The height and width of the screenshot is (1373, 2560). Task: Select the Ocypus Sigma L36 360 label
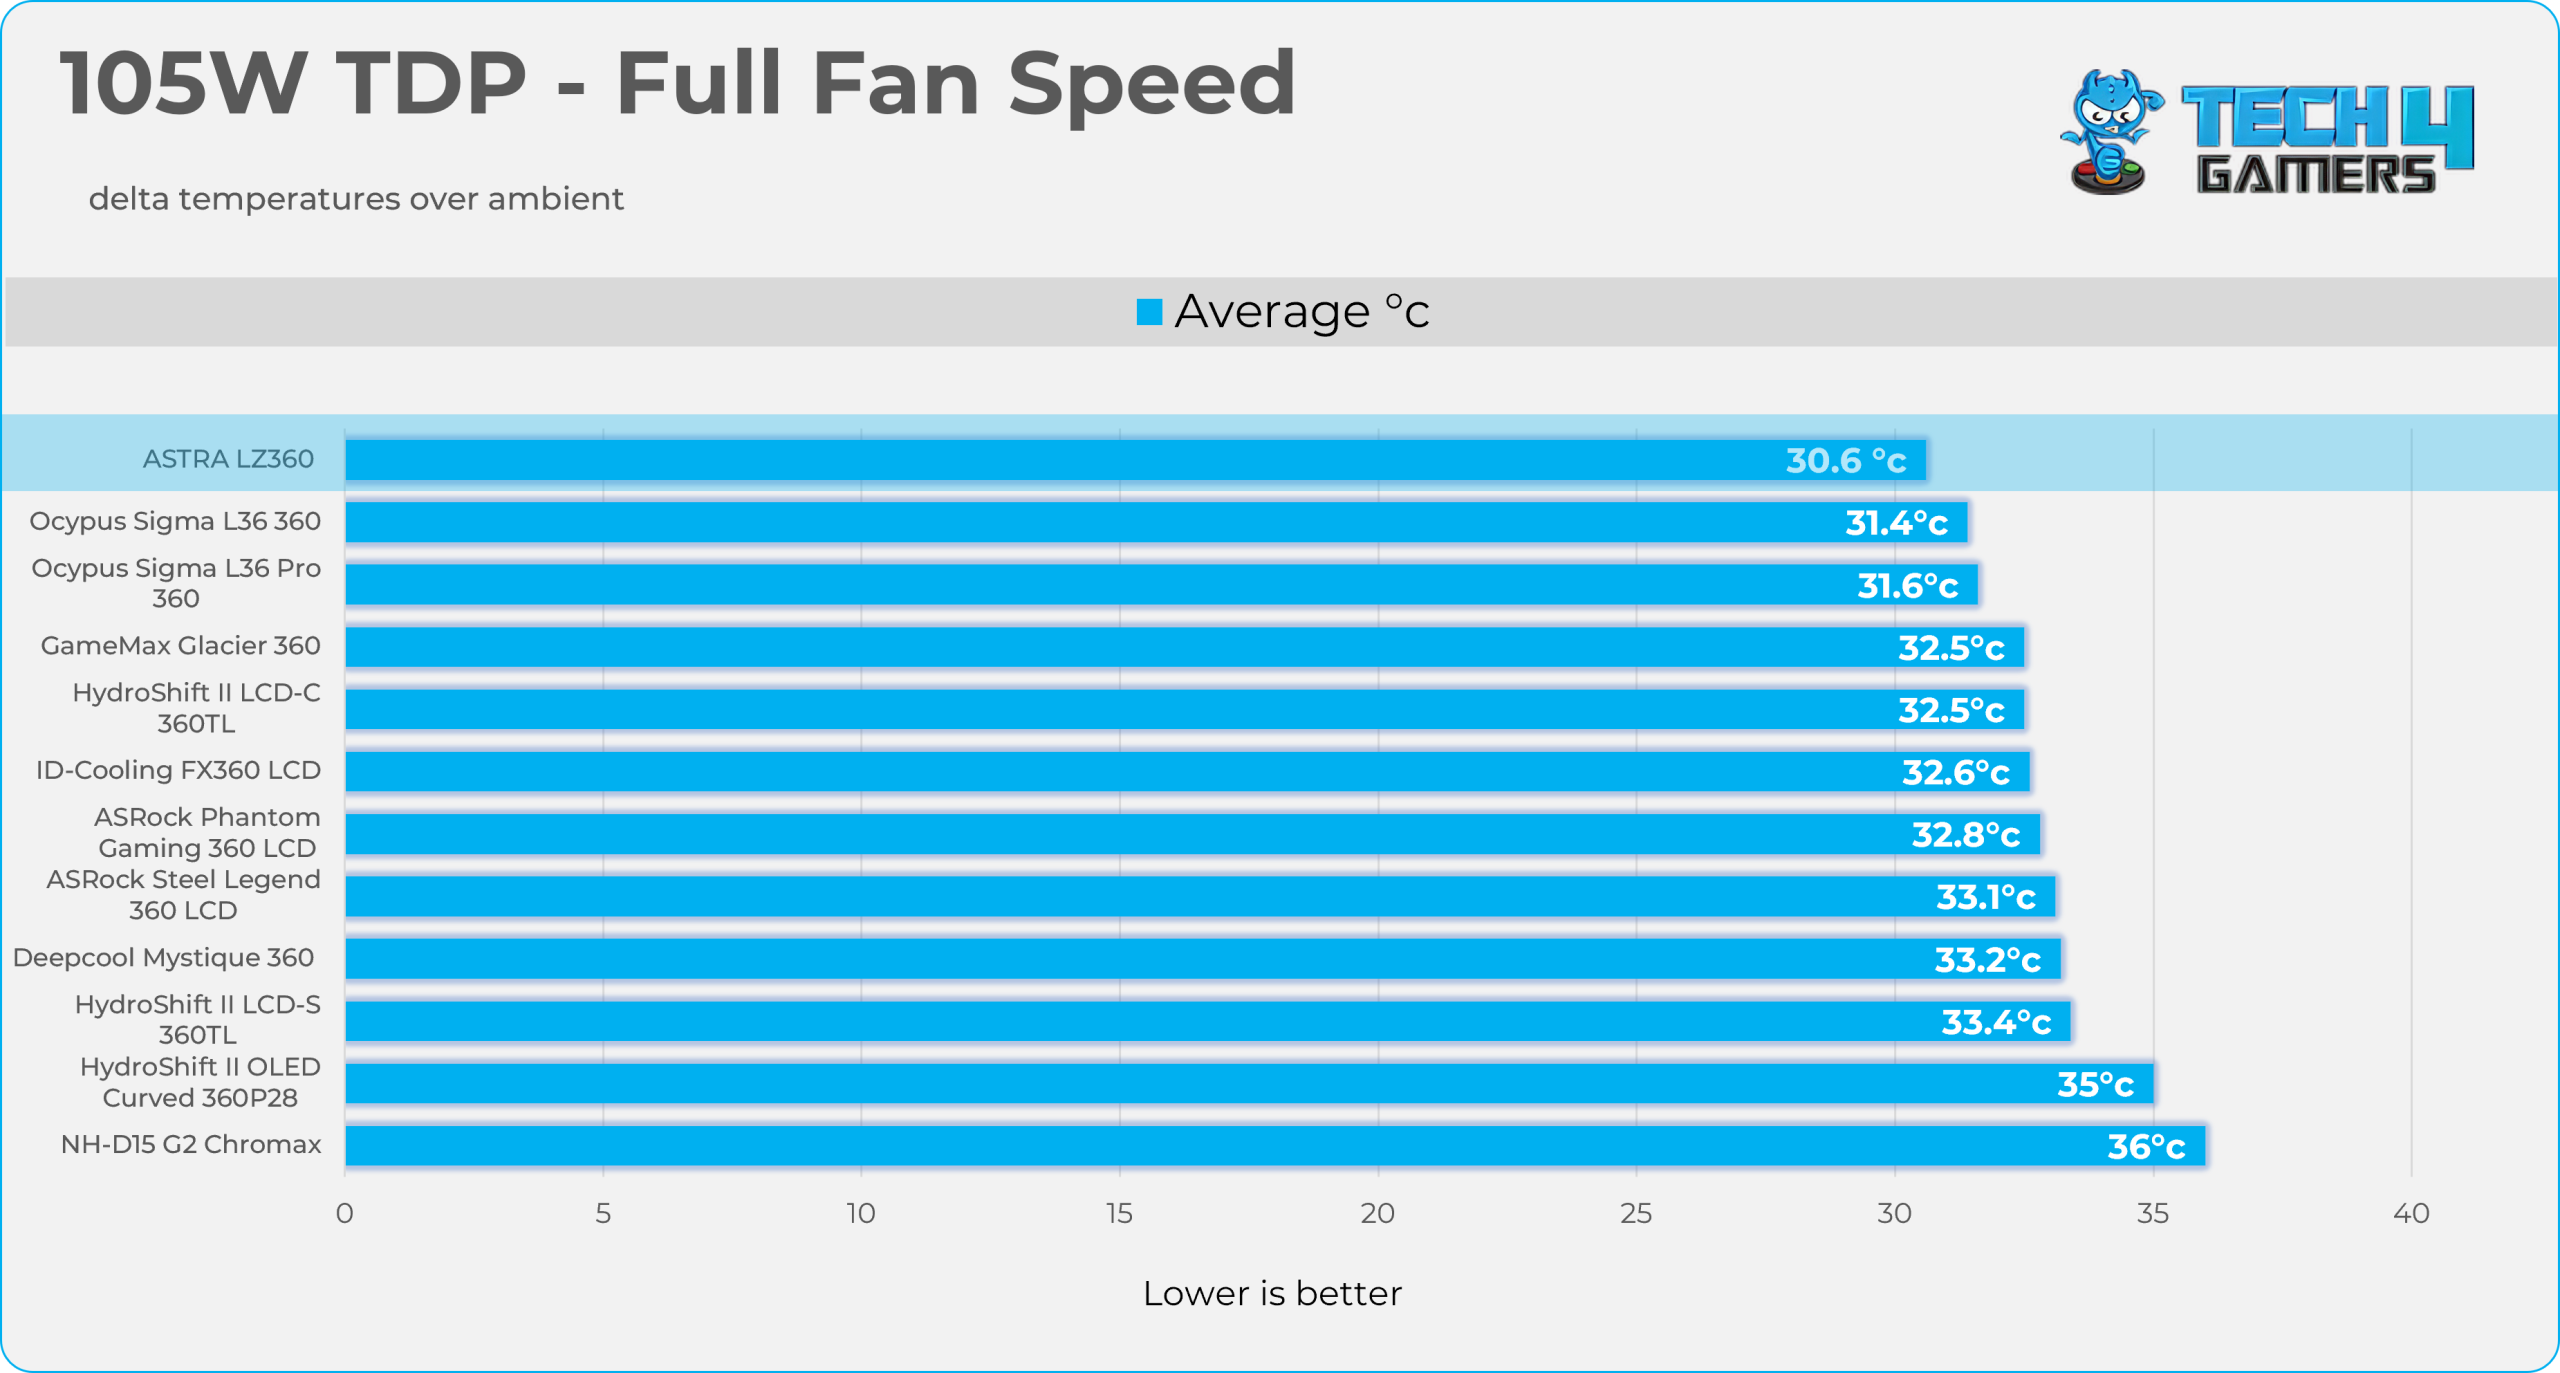[x=175, y=521]
